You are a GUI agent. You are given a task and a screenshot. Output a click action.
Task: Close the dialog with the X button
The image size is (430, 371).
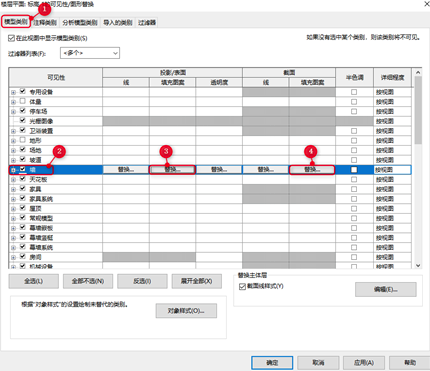click(426, 4)
